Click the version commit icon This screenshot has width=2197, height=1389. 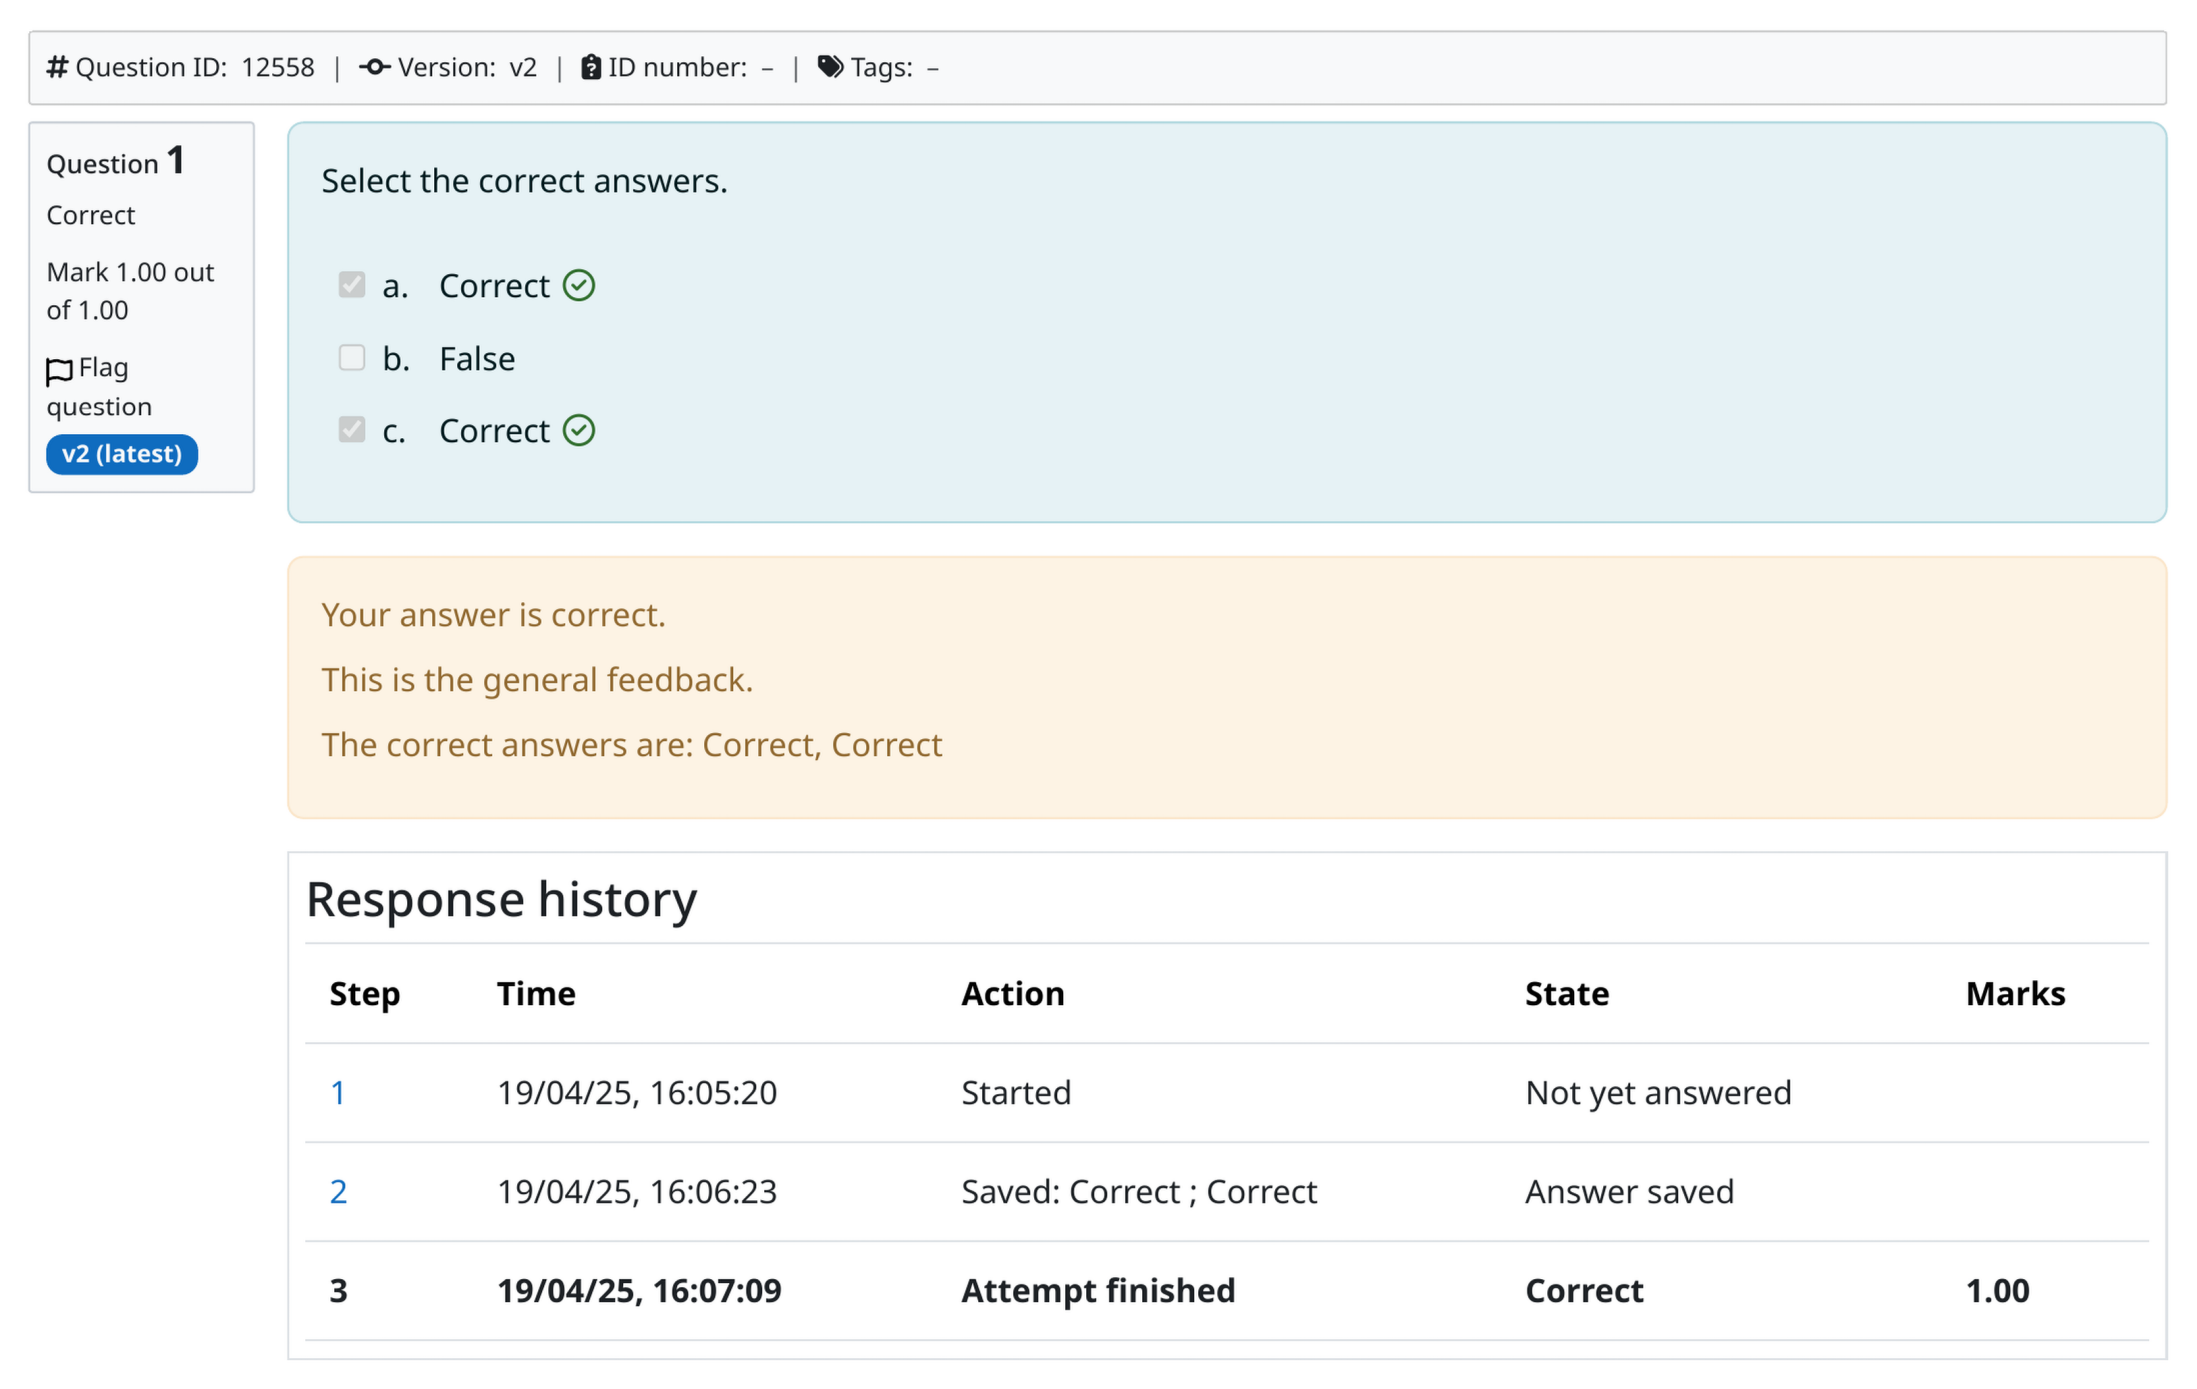pos(375,67)
